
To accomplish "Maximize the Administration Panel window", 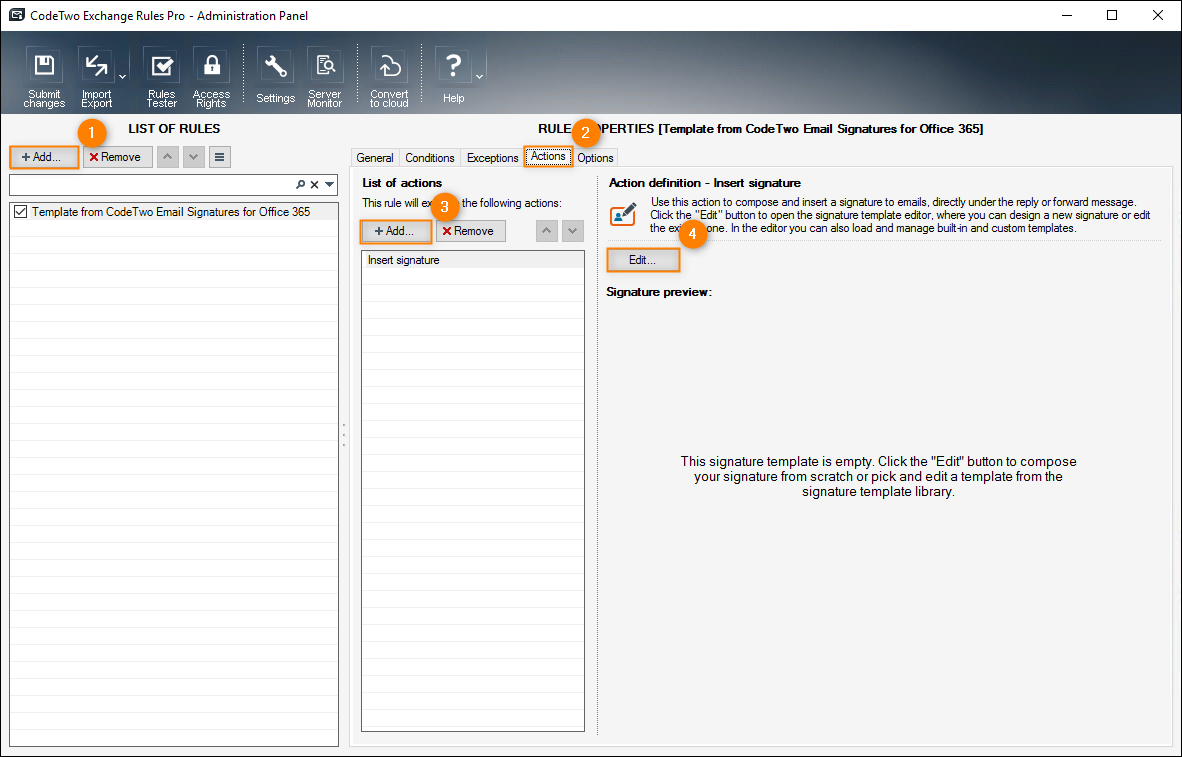I will (1112, 15).
